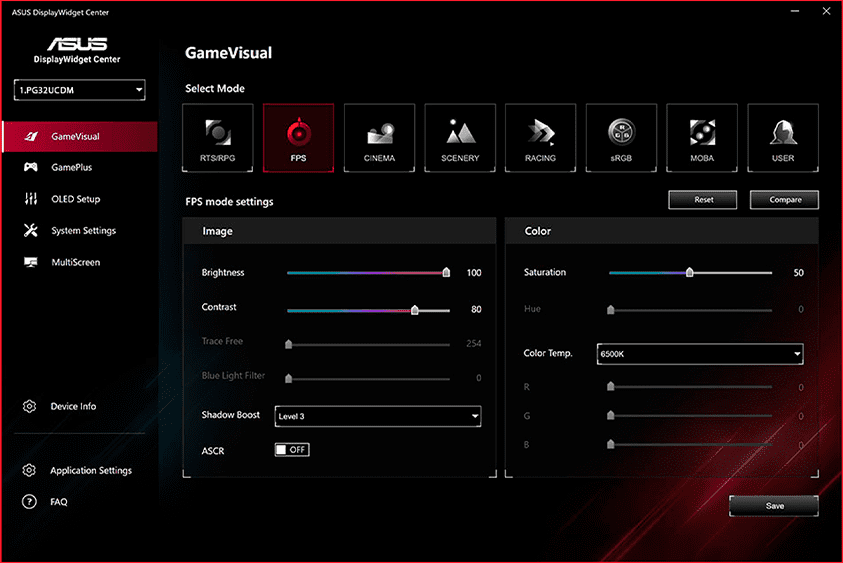Viewport: 843px width, 563px height.
Task: Click the Reset button
Action: (x=703, y=199)
